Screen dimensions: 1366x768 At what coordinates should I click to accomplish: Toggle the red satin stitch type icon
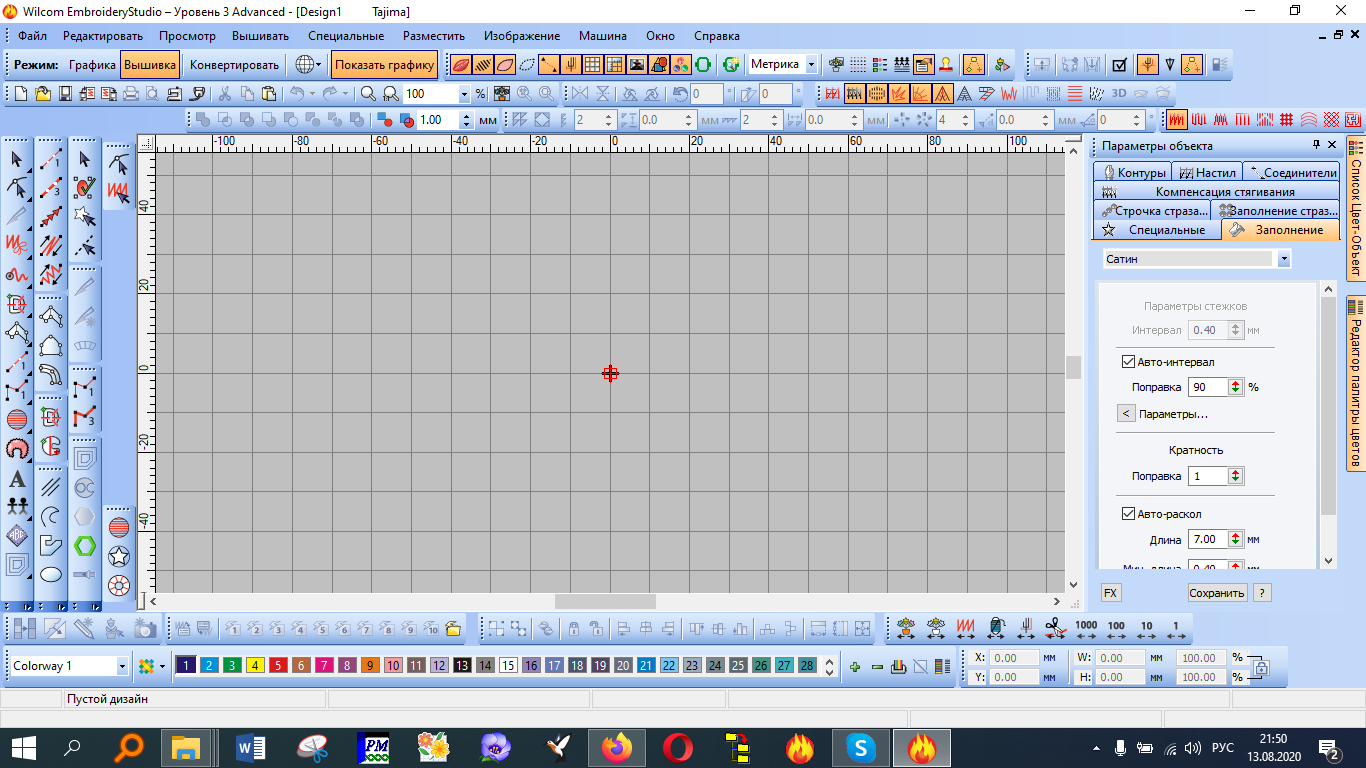[1178, 119]
